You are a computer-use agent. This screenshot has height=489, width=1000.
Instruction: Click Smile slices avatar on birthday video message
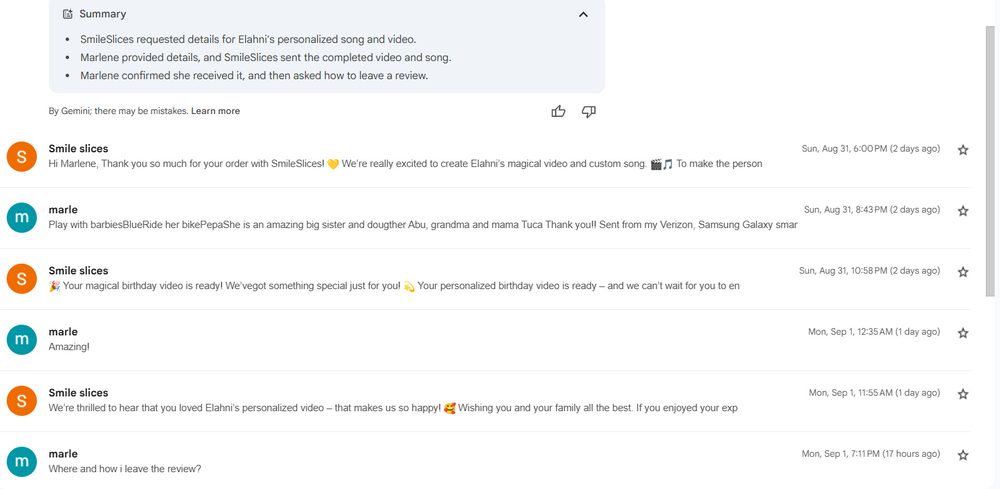(22, 279)
